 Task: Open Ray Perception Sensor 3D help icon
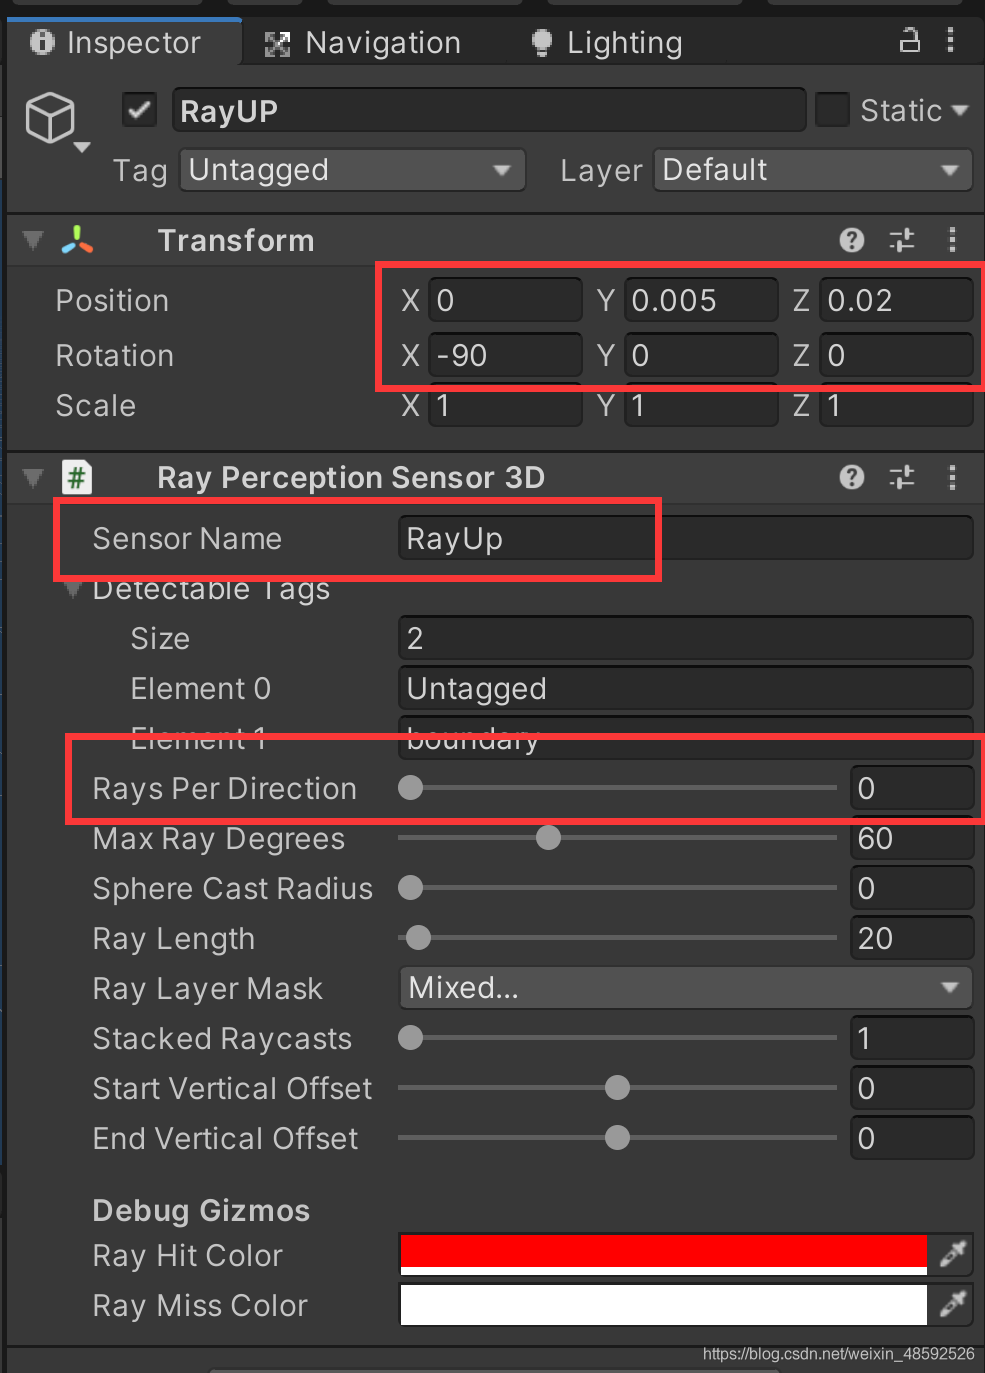(x=851, y=477)
